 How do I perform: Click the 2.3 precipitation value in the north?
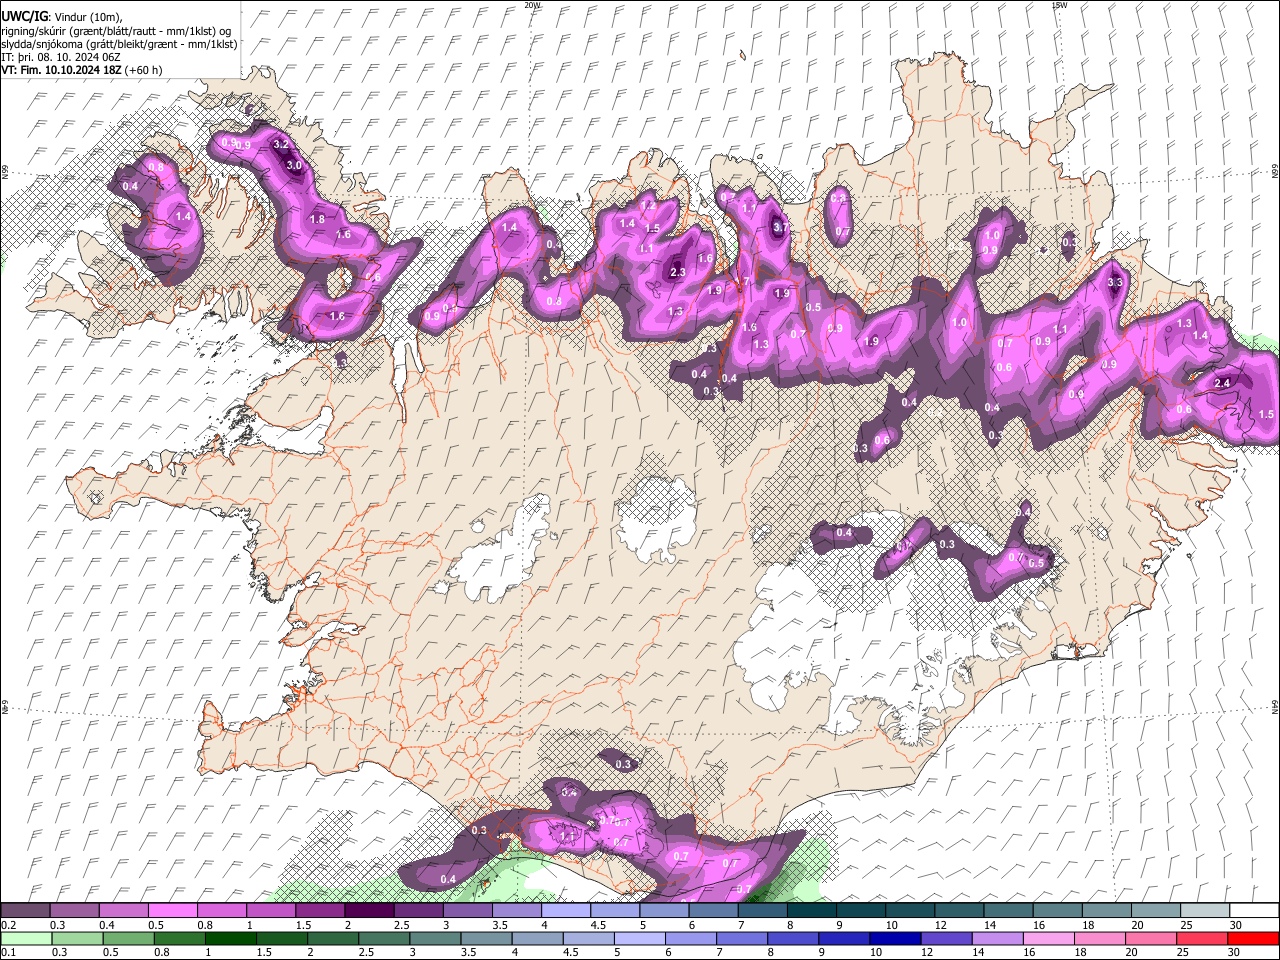pyautogui.click(x=677, y=272)
